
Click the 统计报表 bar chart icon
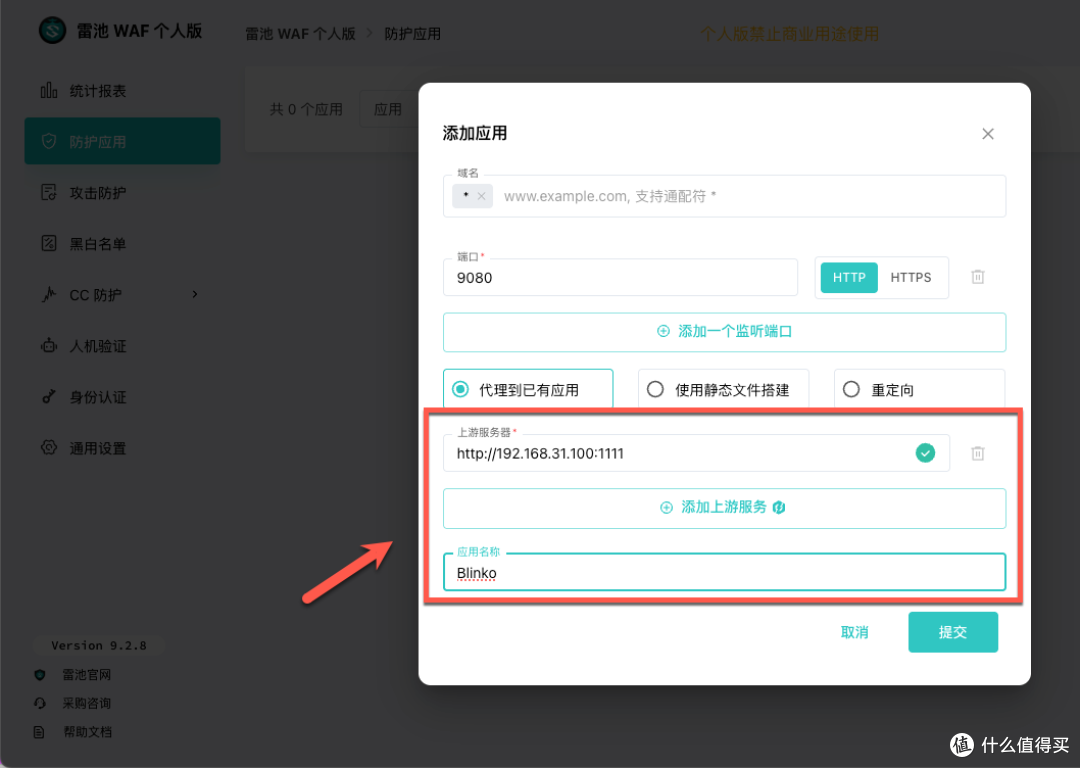pyautogui.click(x=49, y=90)
